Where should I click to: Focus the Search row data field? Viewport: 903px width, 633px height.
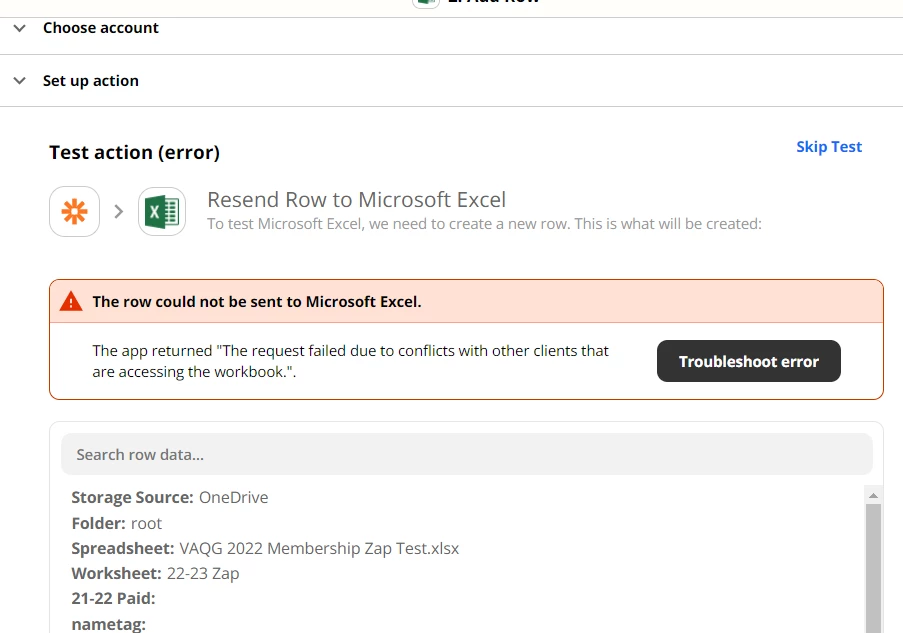click(466, 454)
